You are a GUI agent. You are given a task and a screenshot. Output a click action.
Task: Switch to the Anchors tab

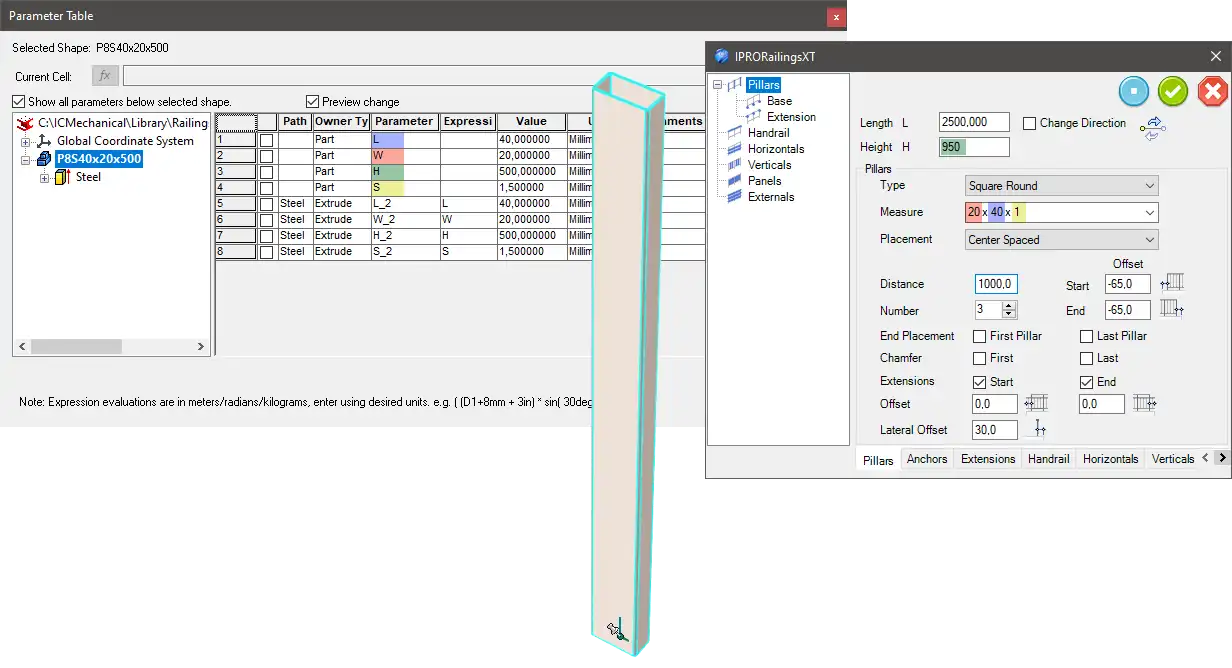[927, 459]
